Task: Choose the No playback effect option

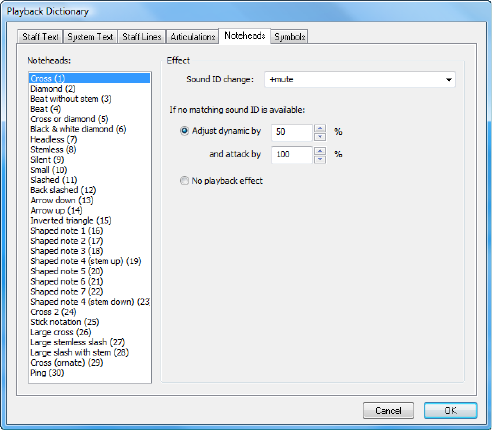Action: [184, 181]
